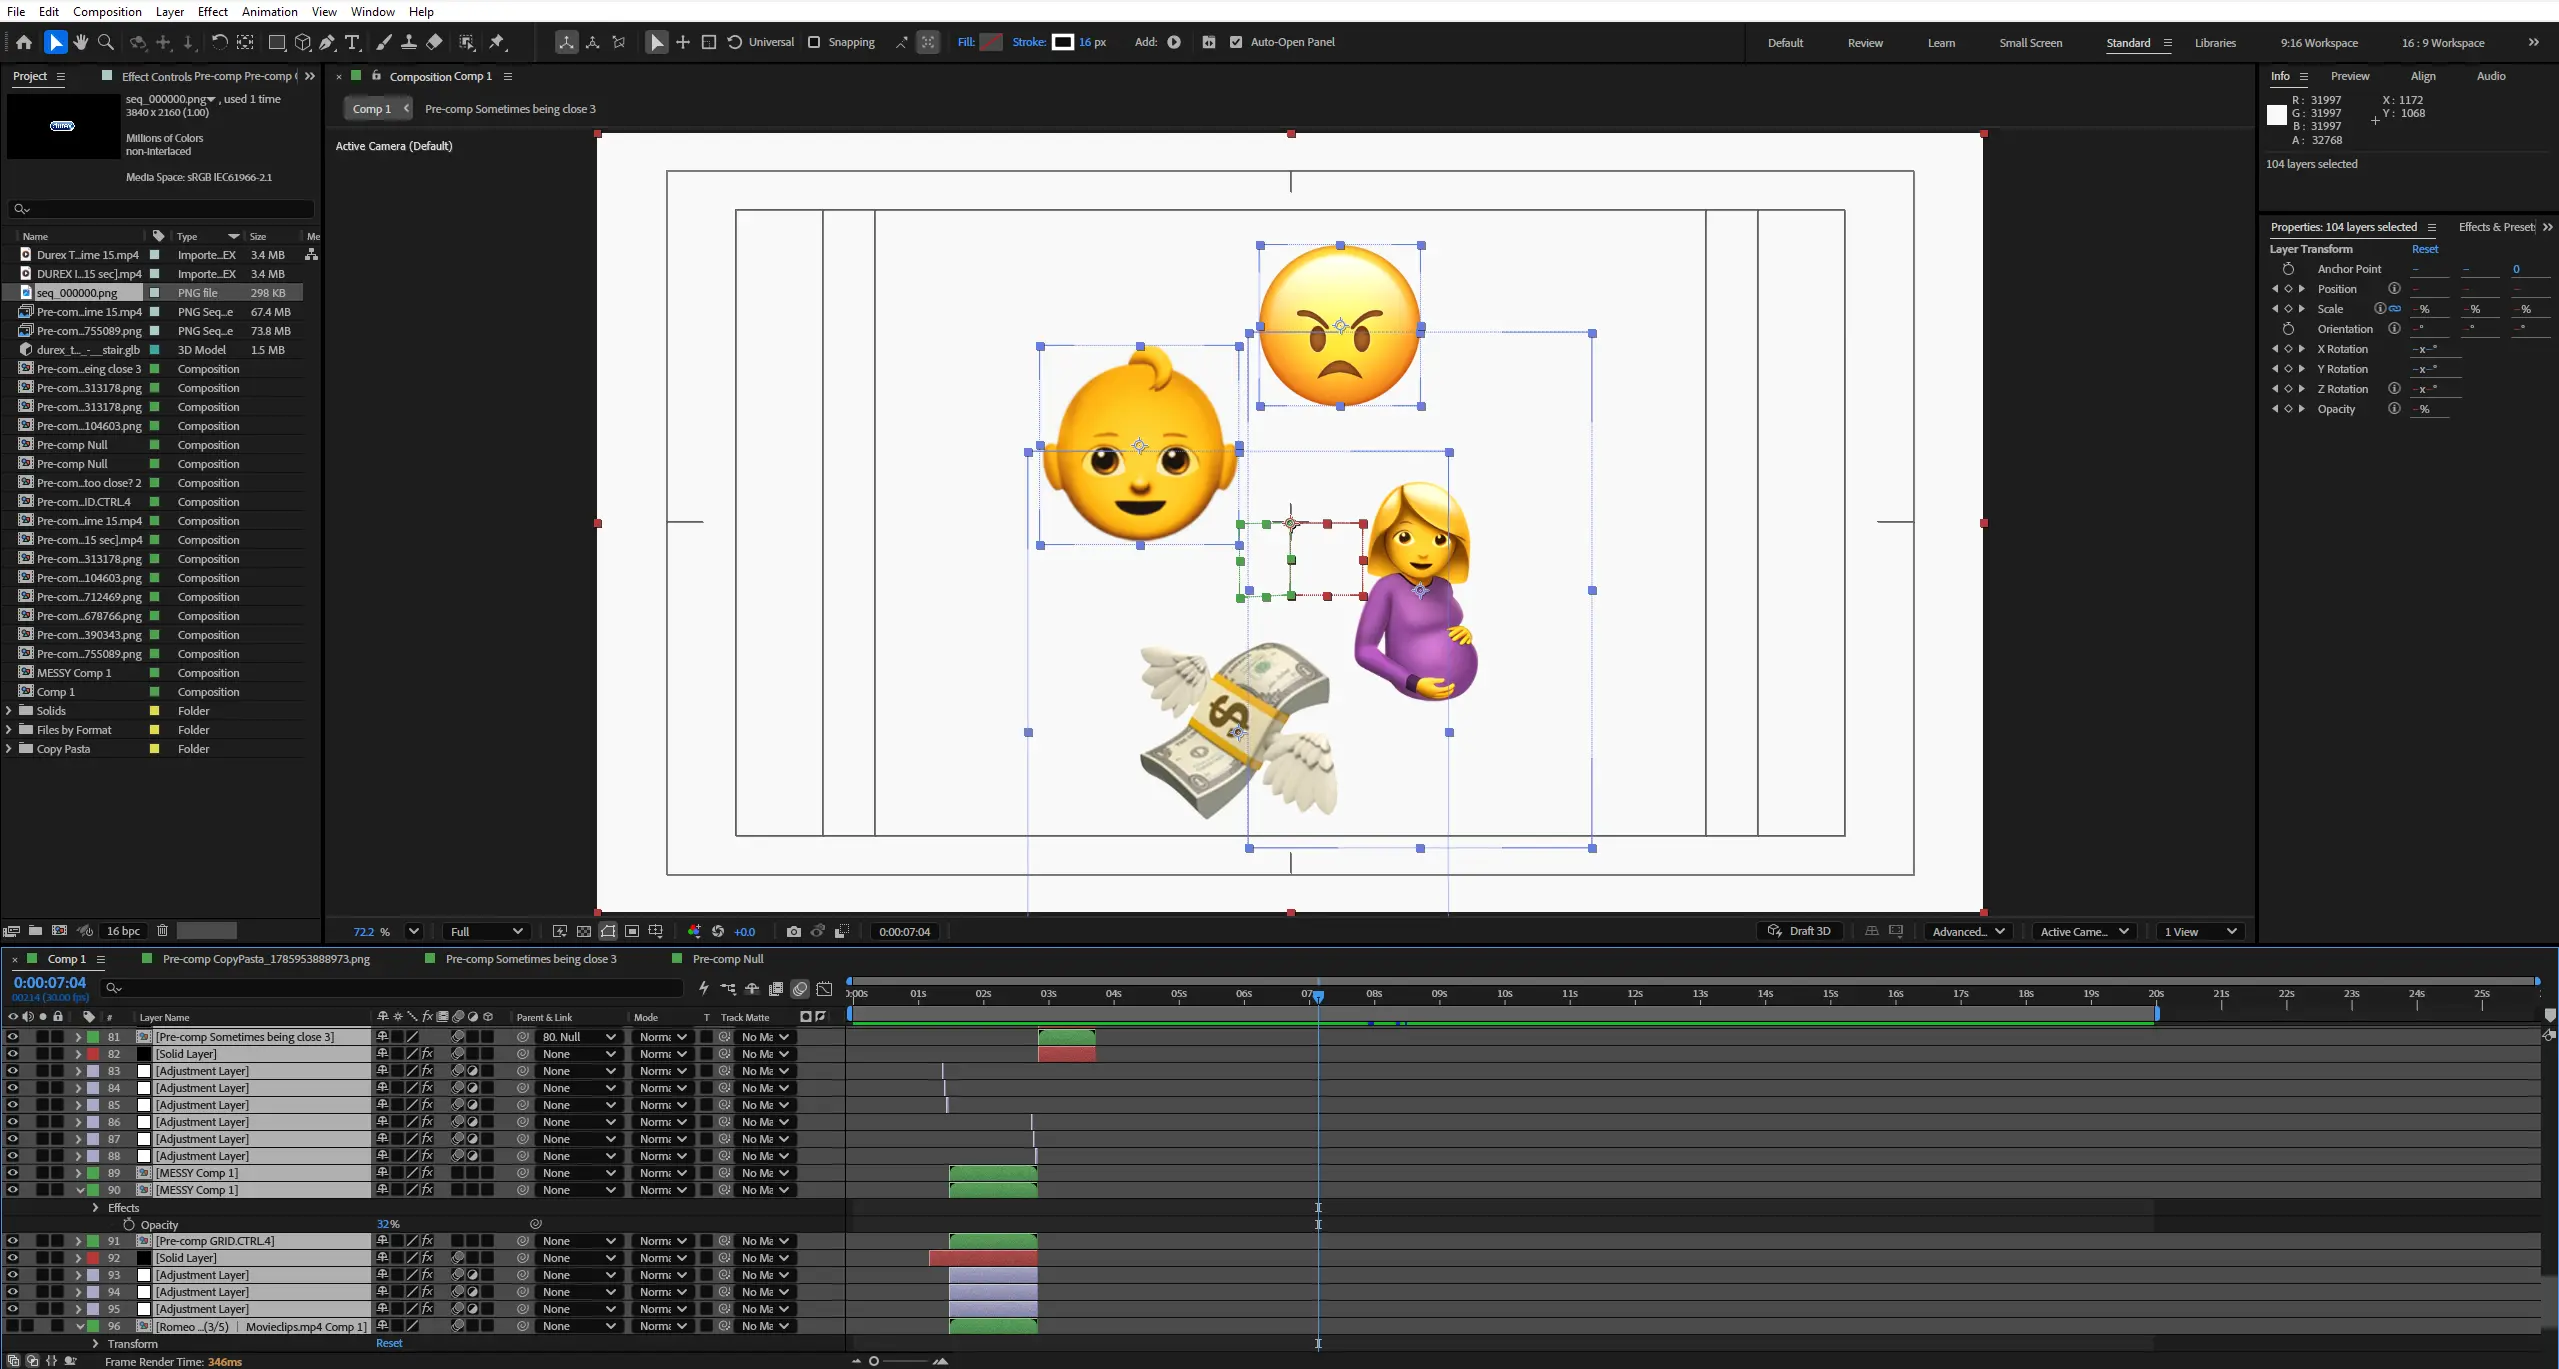
Task: Select the Rotation tool
Action: point(219,42)
